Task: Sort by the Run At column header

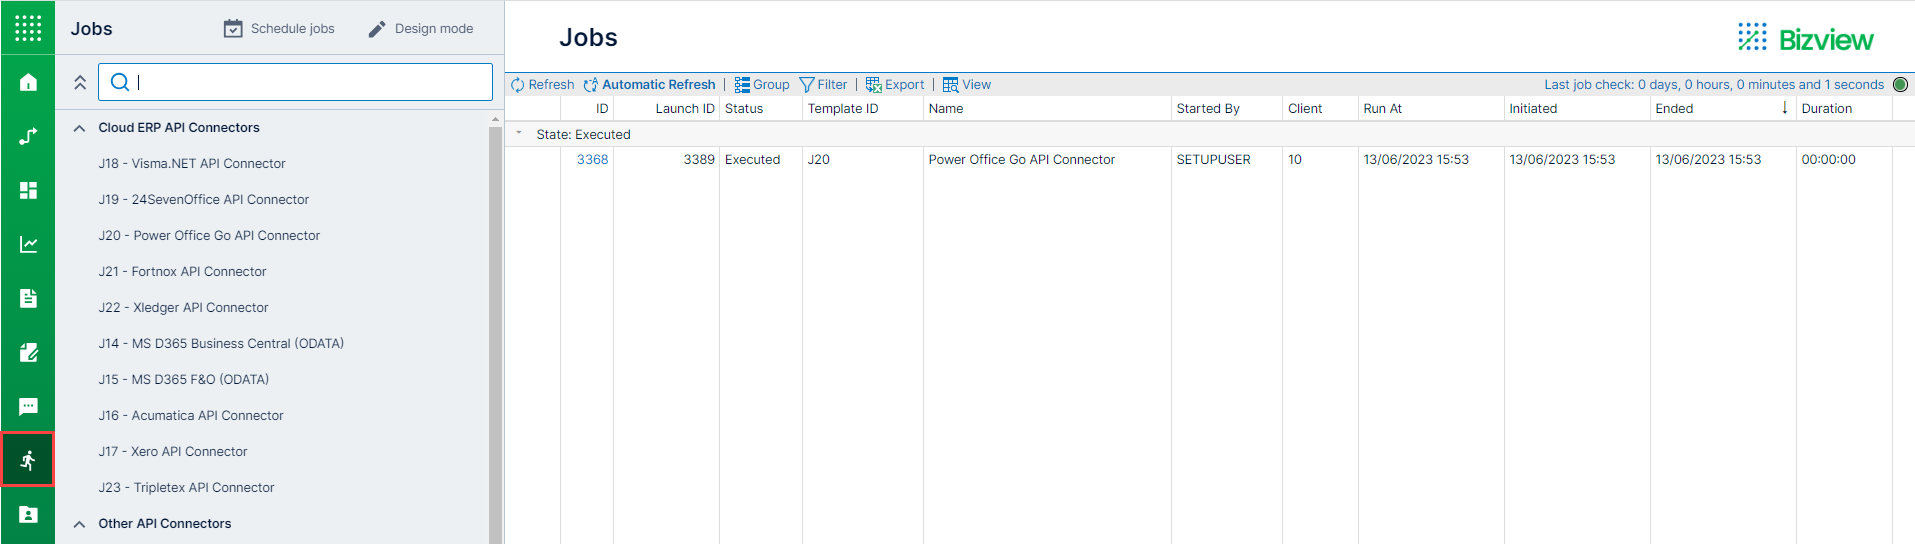Action: (1431, 109)
